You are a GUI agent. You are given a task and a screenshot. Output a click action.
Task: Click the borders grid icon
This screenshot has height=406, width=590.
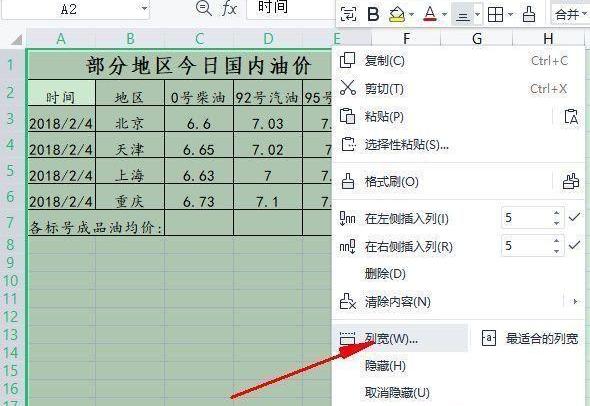coord(495,14)
